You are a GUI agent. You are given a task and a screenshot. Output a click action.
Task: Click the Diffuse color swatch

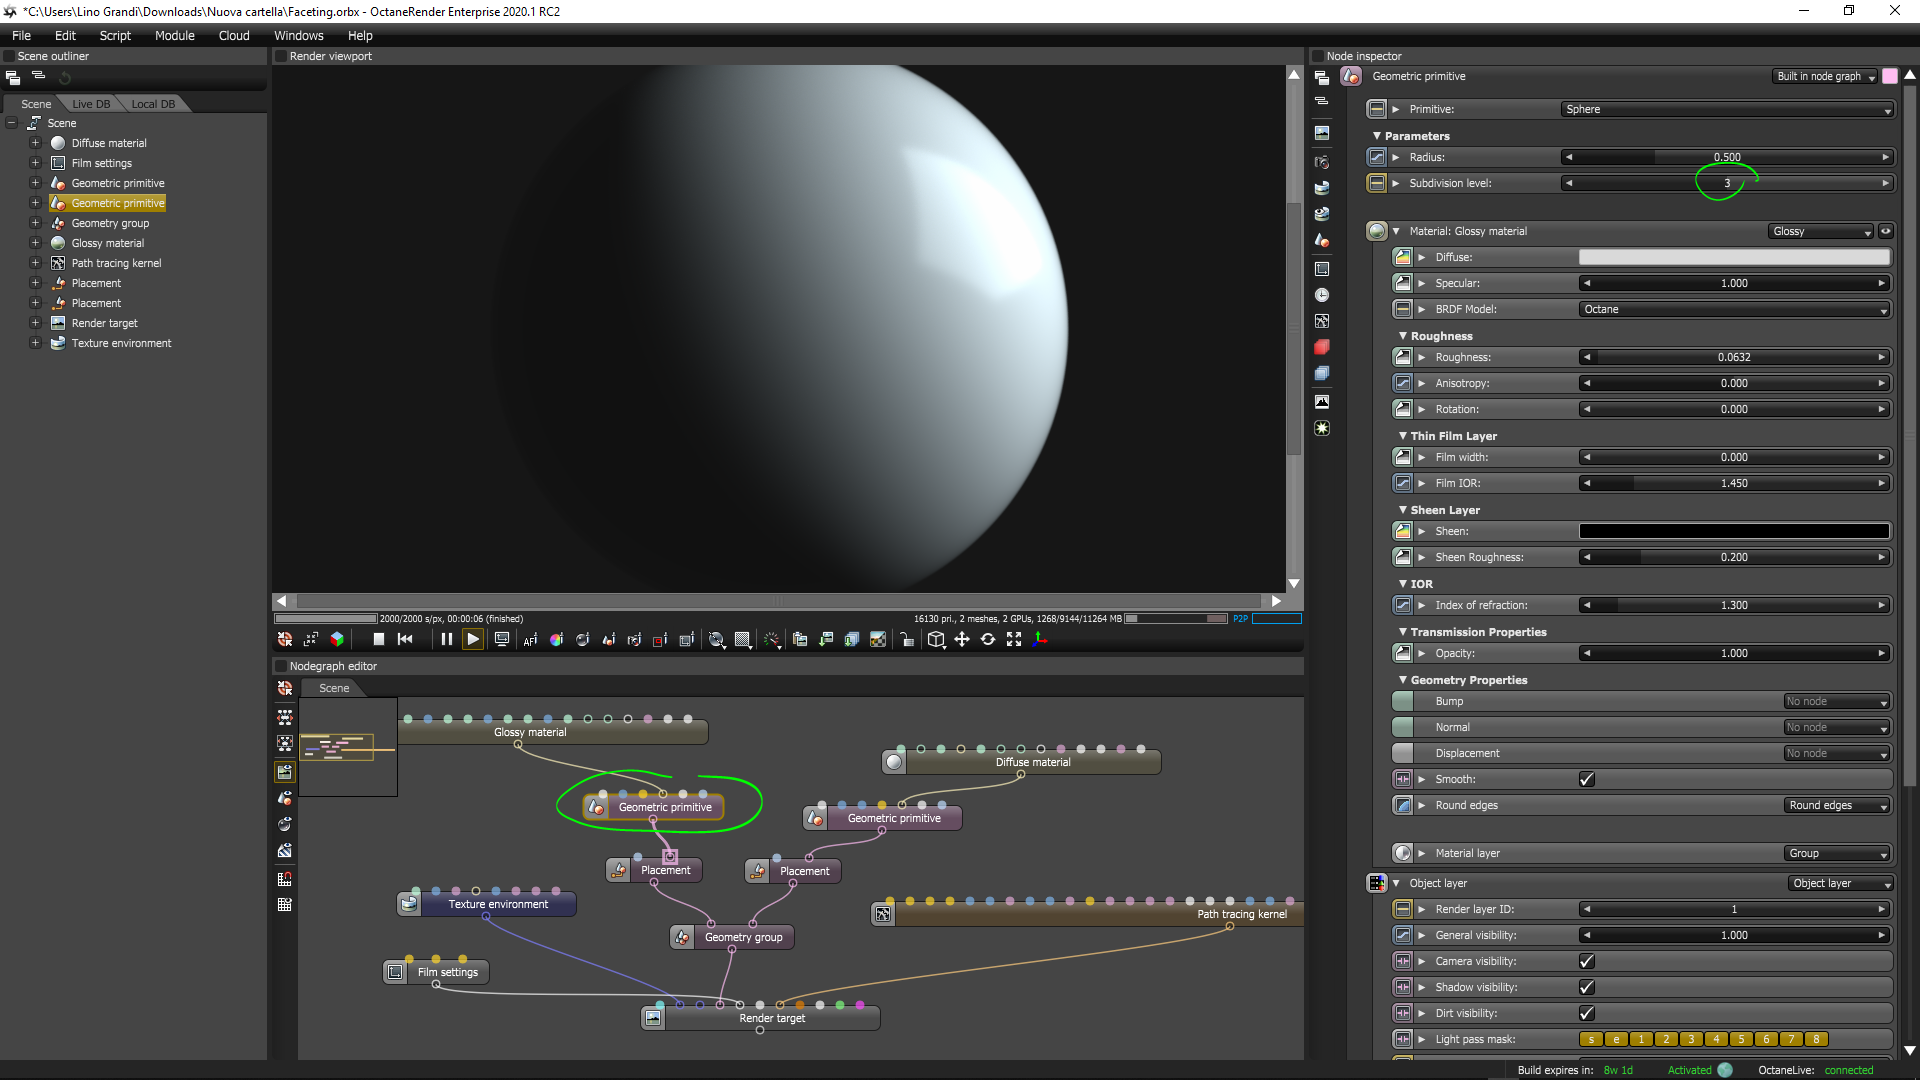pyautogui.click(x=1734, y=257)
